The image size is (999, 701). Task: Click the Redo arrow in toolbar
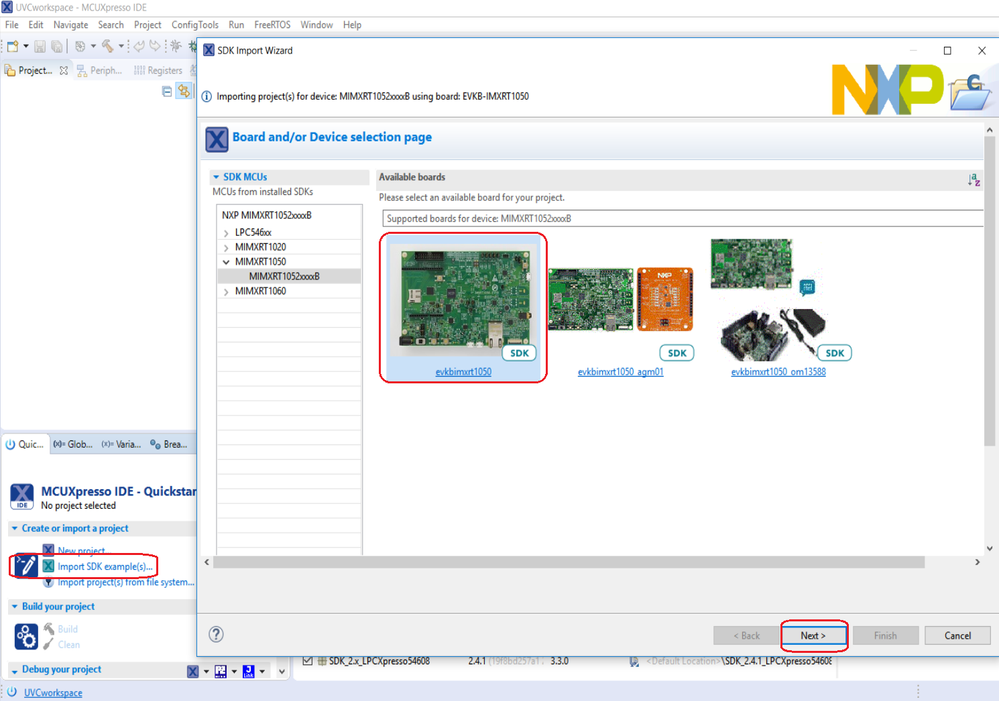[155, 46]
